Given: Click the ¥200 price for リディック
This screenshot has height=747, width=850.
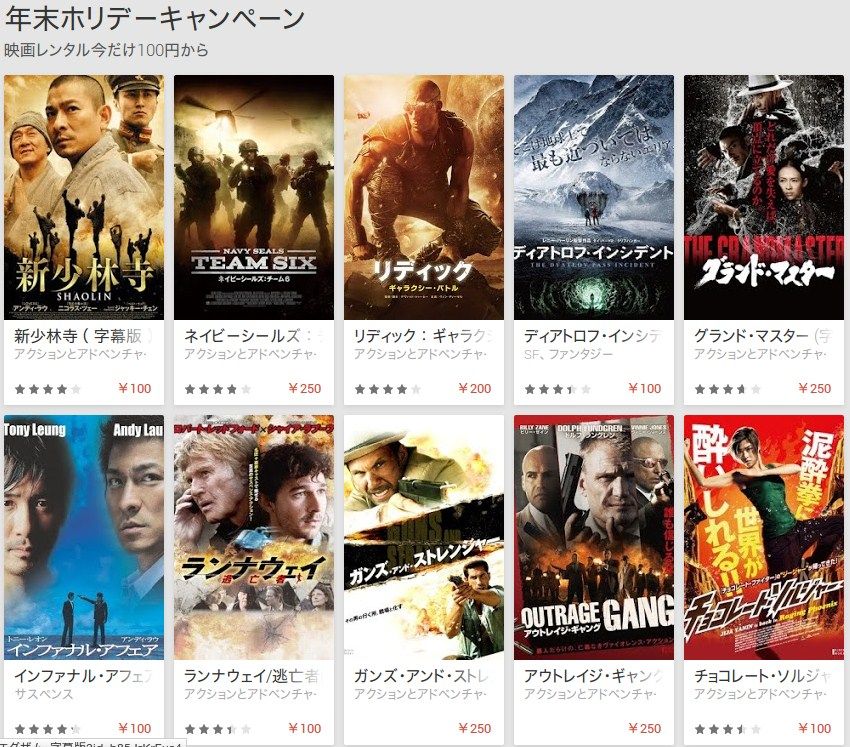Looking at the screenshot, I should 475,388.
